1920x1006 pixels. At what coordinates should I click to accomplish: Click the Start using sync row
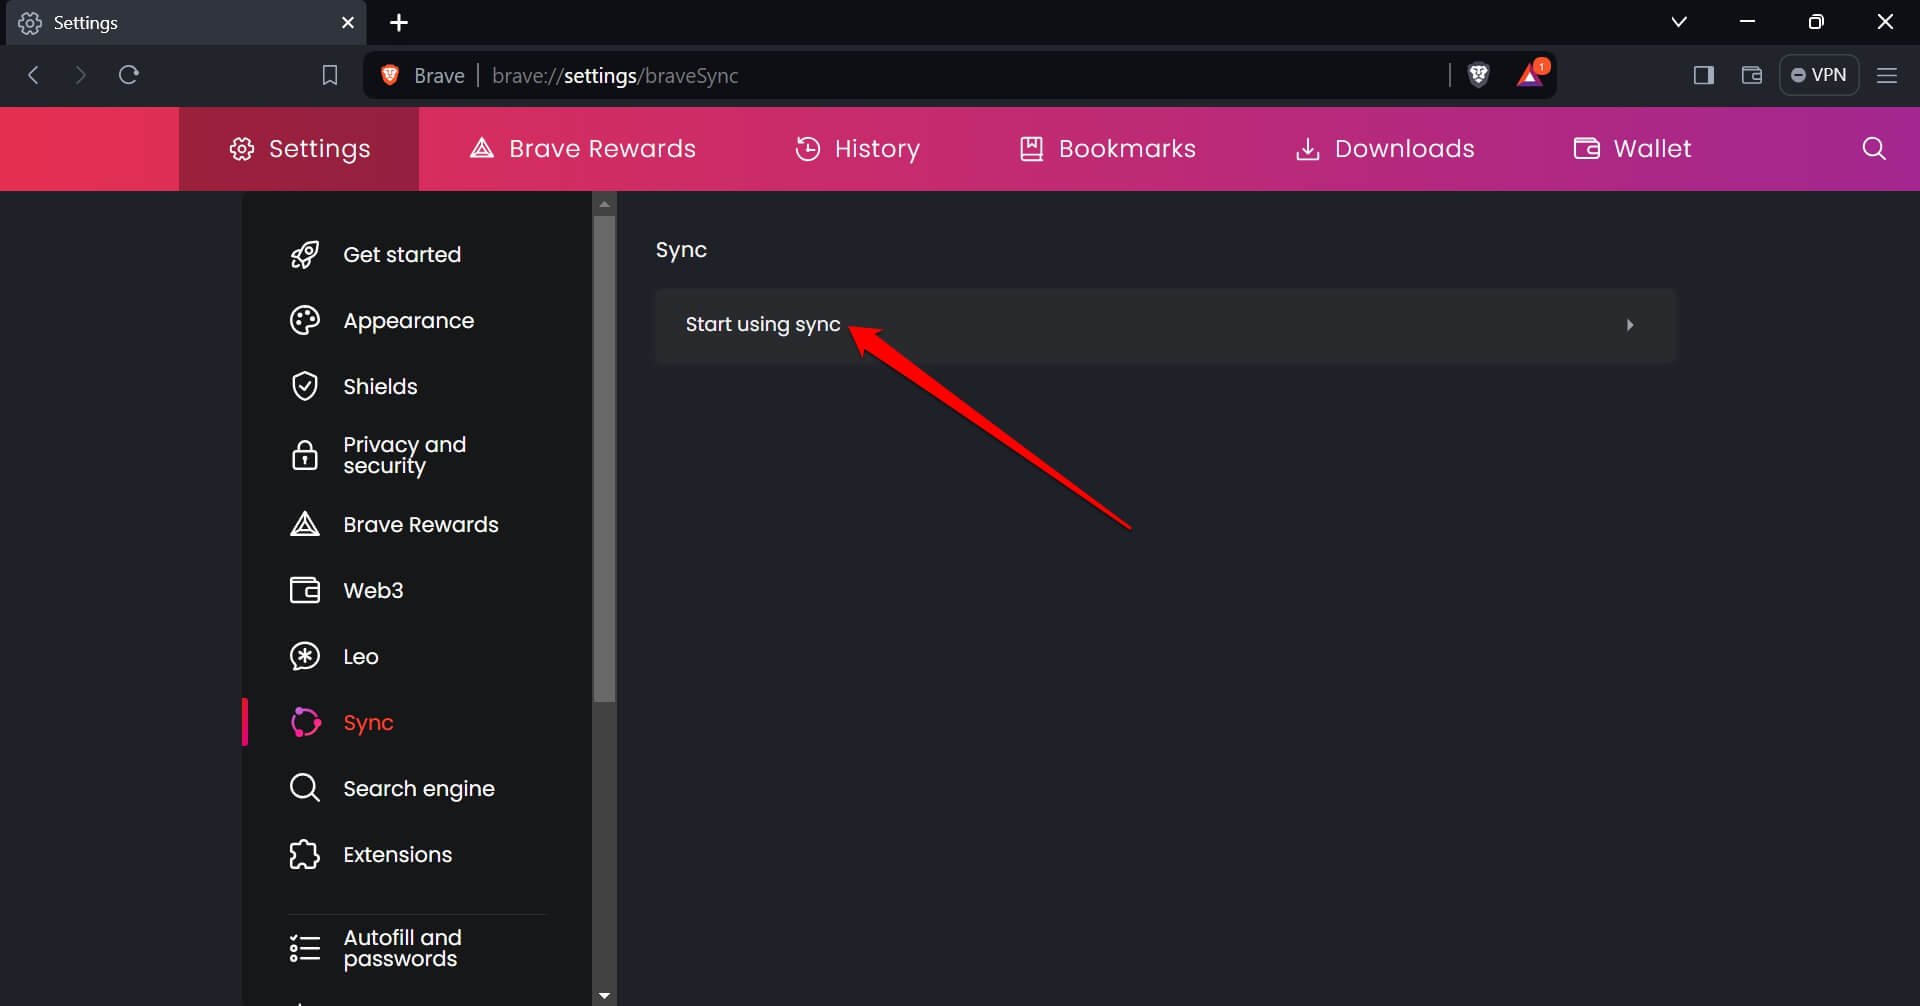1165,326
